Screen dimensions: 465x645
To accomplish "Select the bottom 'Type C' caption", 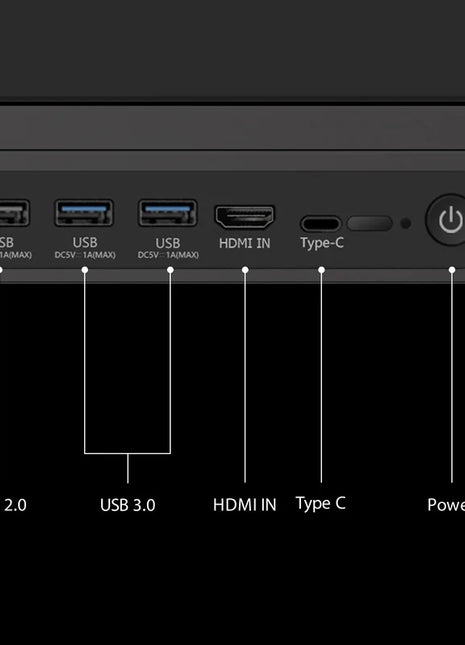I will 321,504.
